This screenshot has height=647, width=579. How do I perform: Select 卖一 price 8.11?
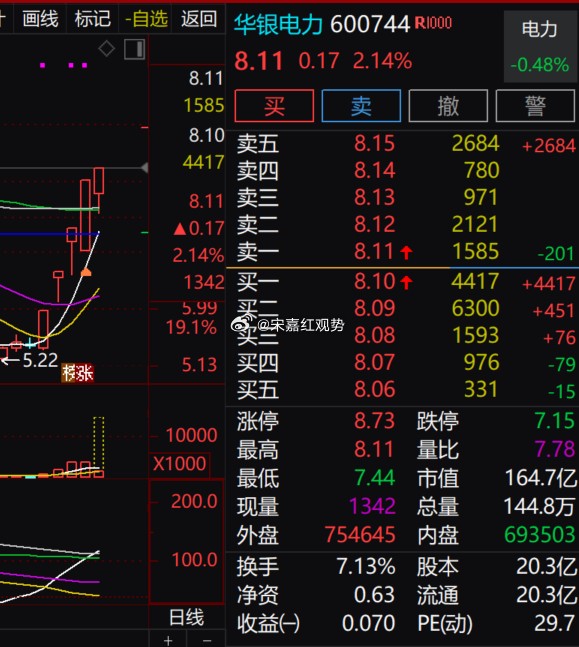point(374,251)
